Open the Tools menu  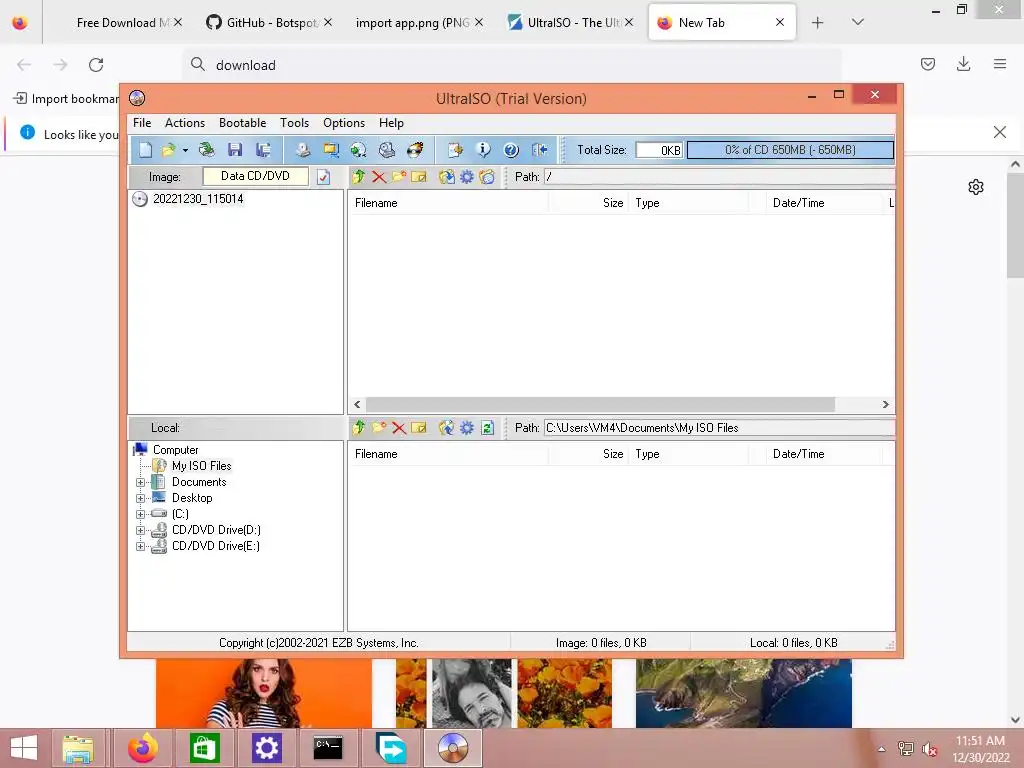click(x=295, y=123)
